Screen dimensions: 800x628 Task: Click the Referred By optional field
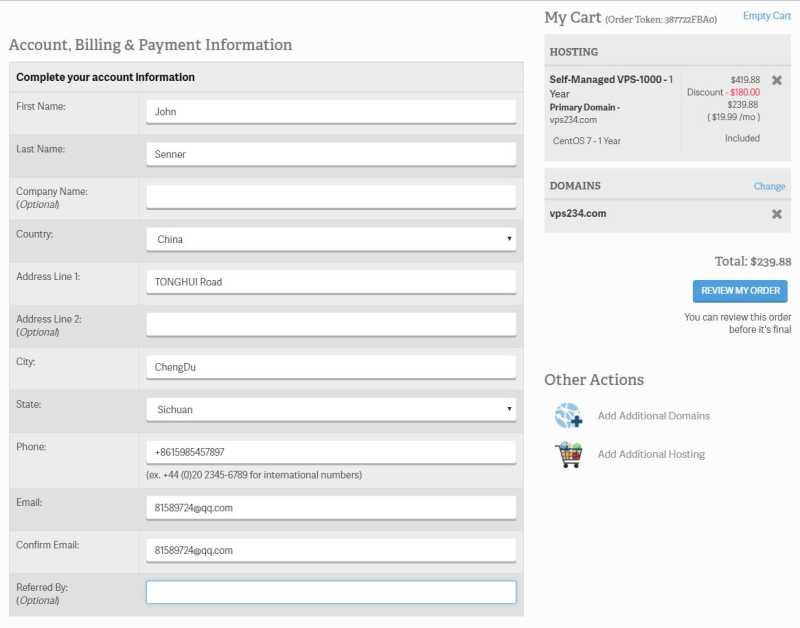click(331, 592)
